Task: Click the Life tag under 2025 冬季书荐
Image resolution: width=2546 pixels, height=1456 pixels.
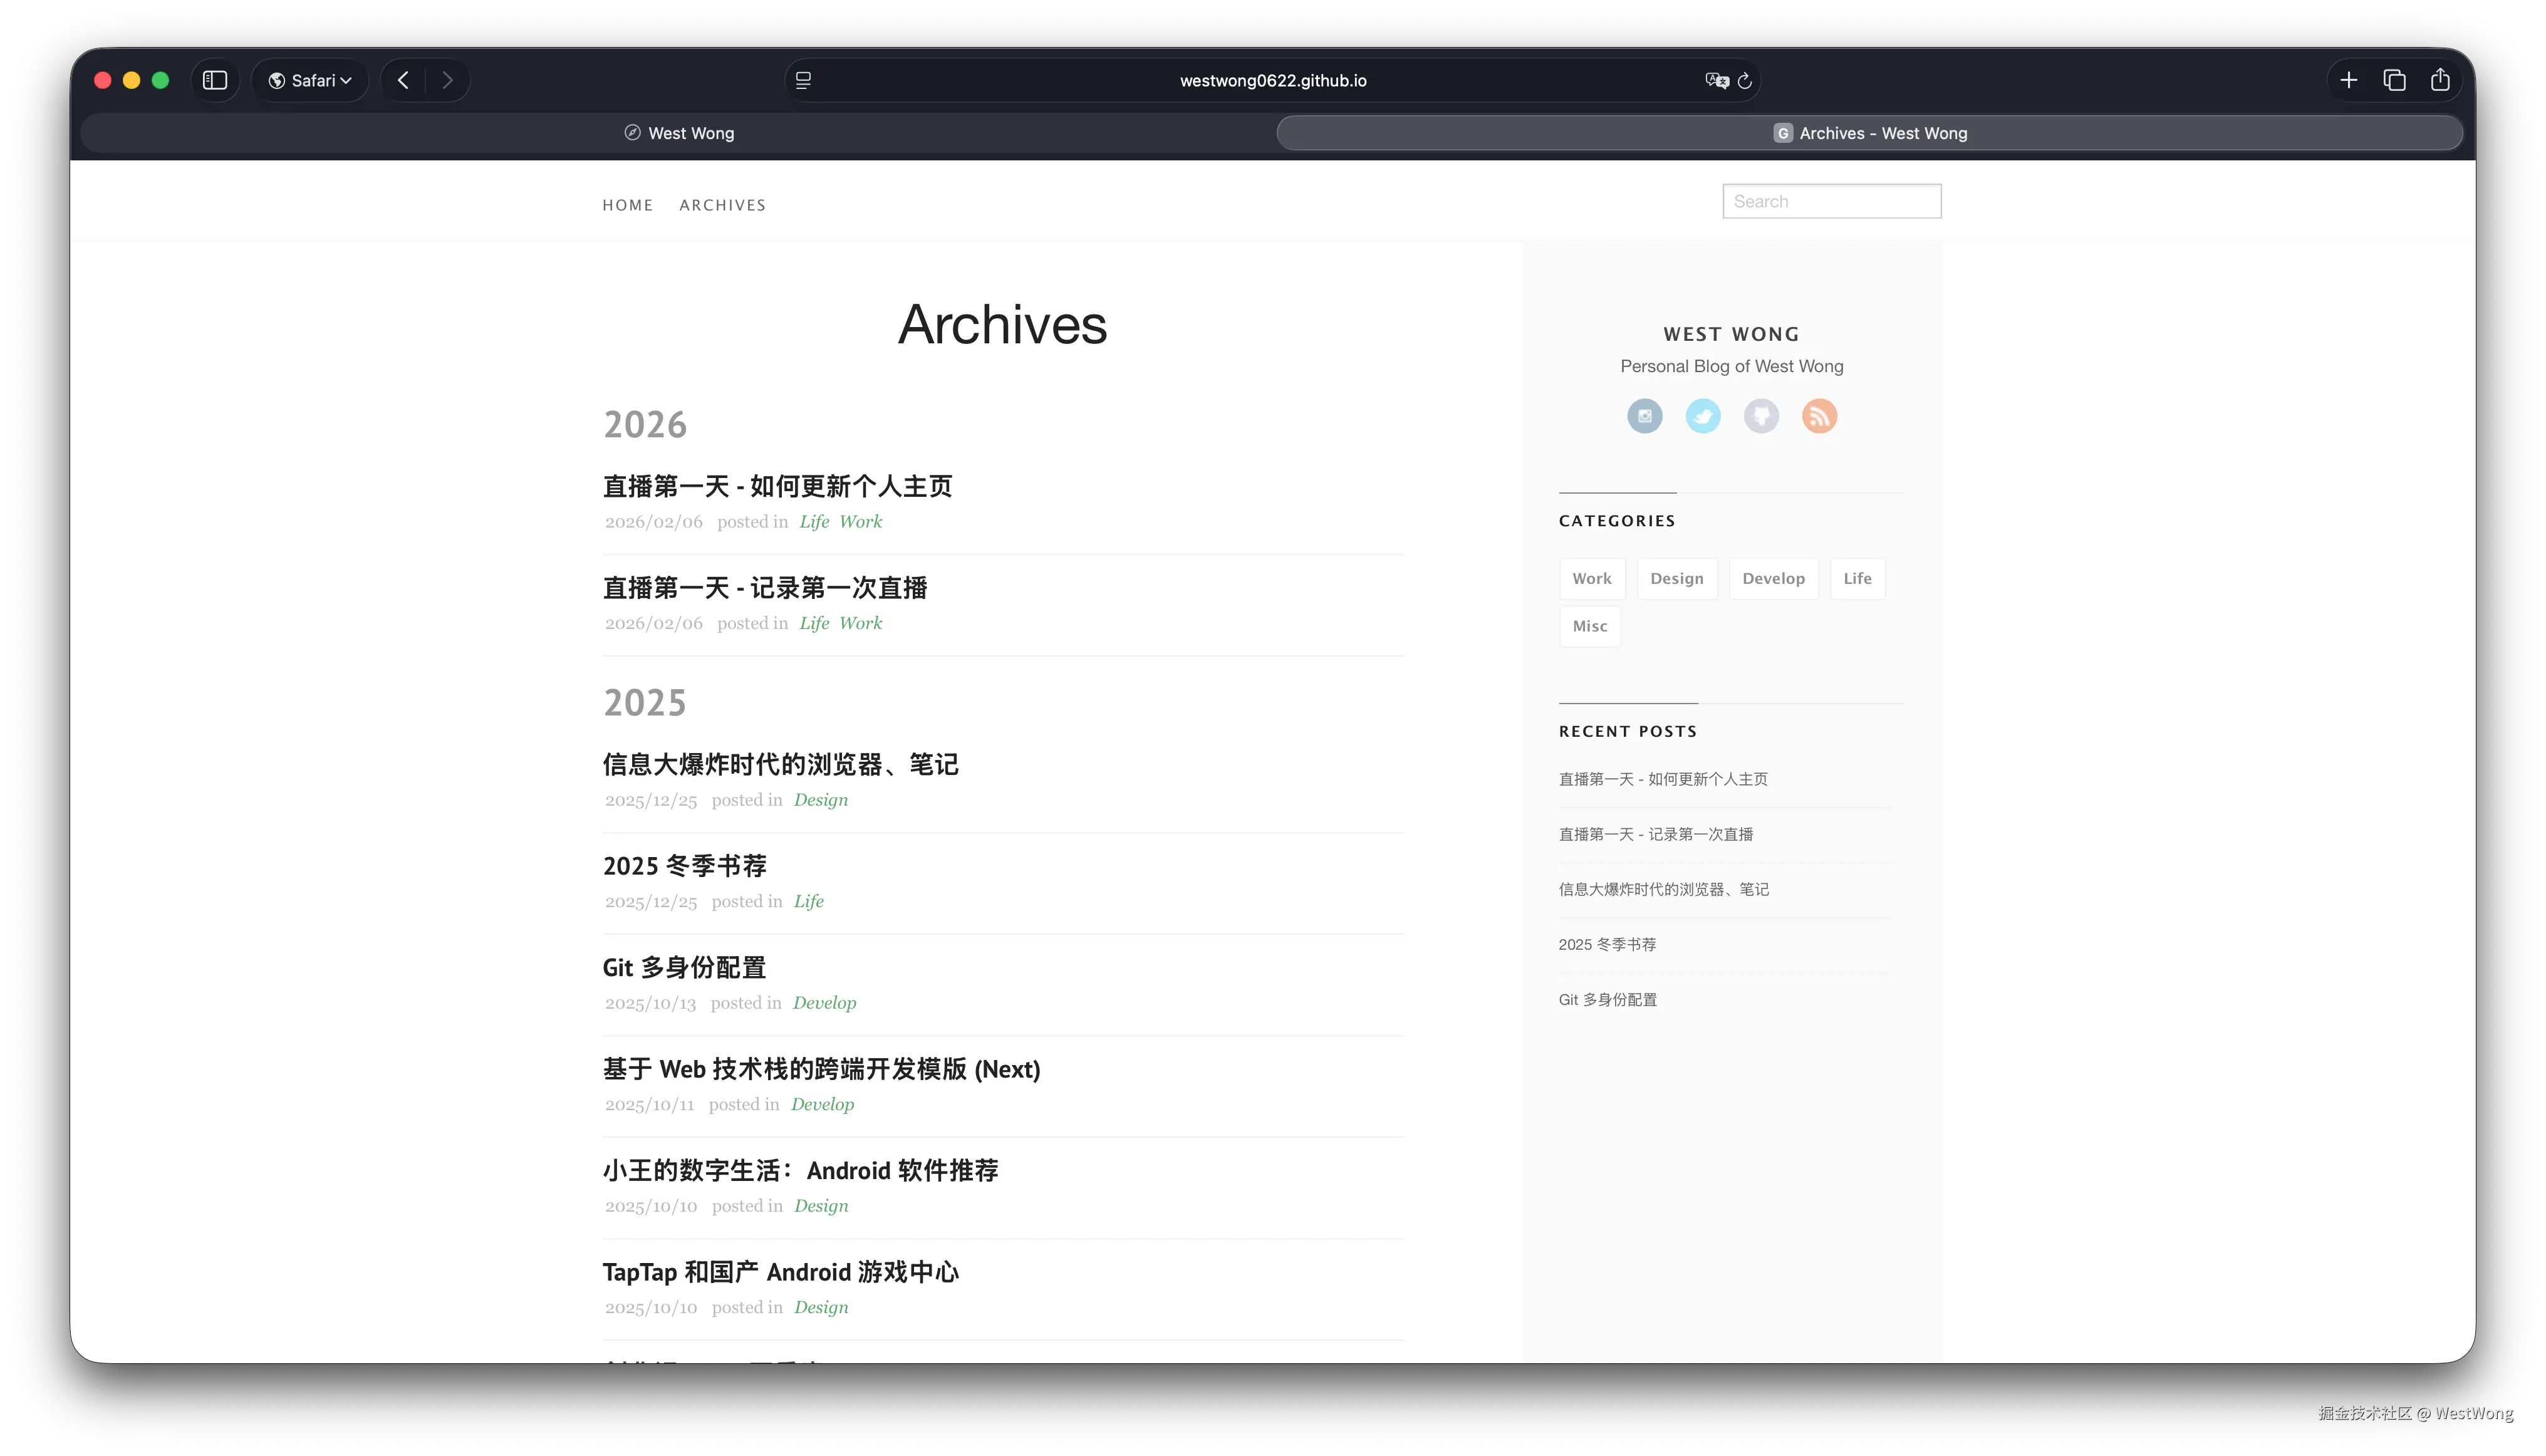Action: point(808,901)
